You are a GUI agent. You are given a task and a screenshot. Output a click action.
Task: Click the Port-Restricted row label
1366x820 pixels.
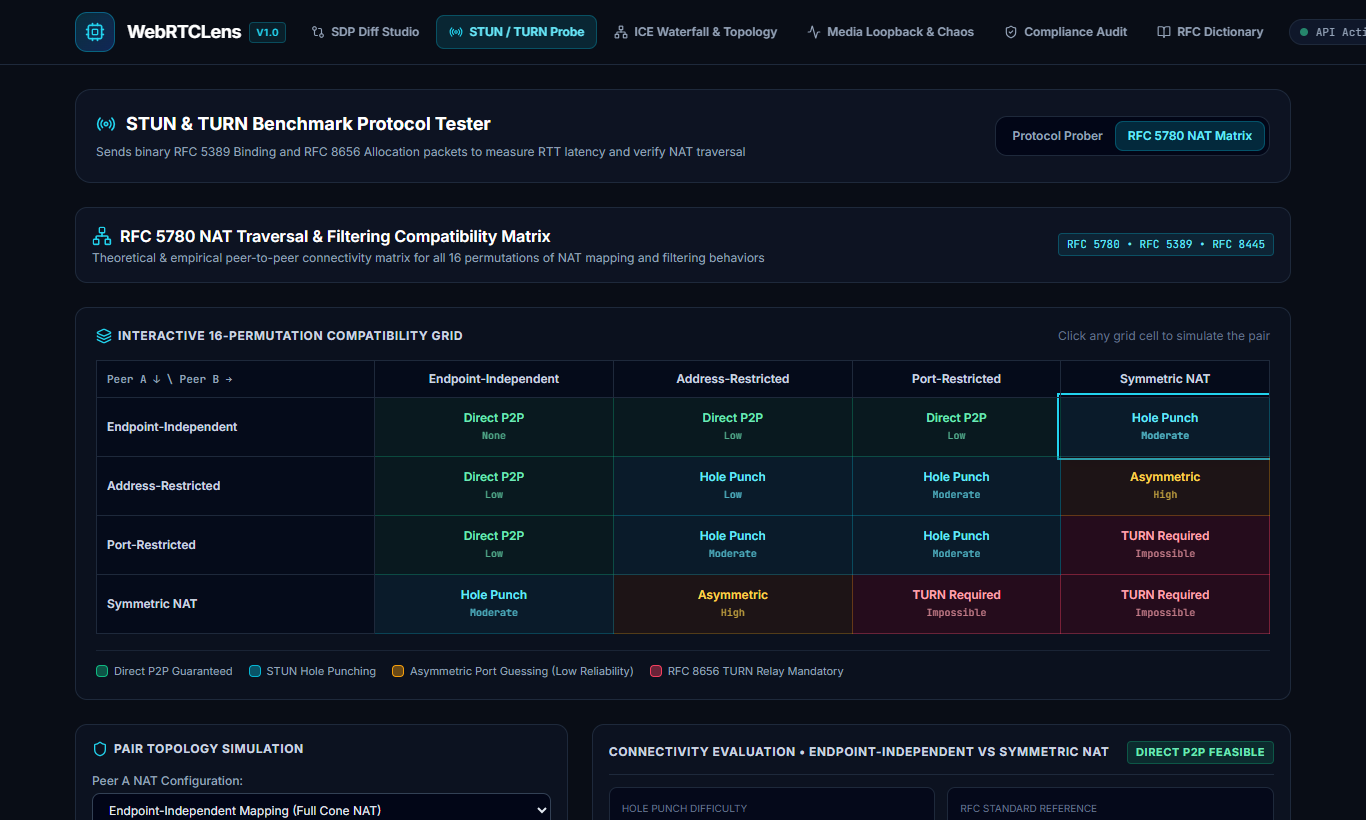235,545
